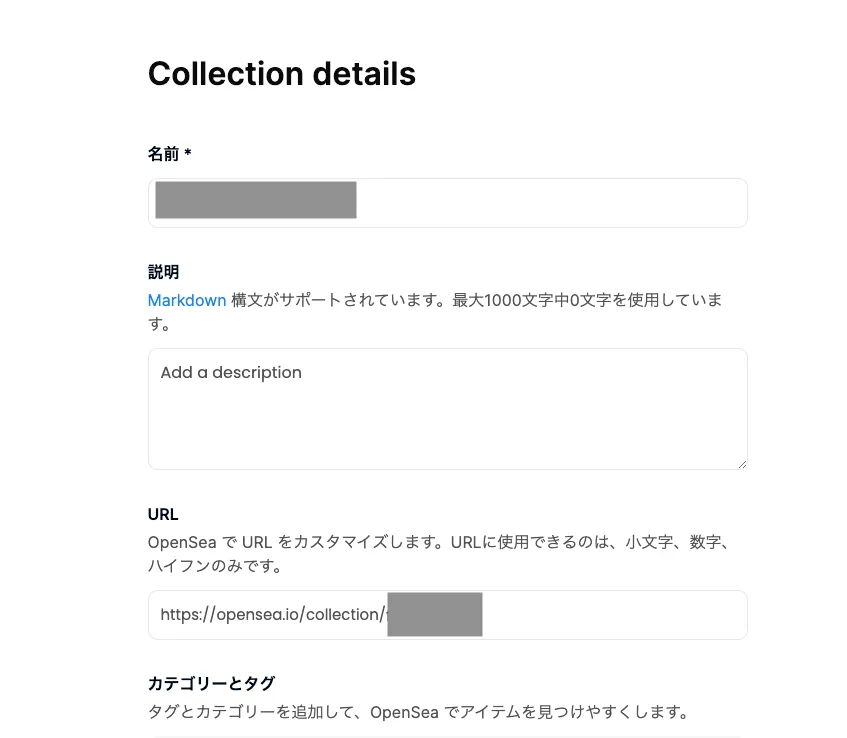847x738 pixels.
Task: Click the 'タグとカテゴリーを追加して' helper text
Action: coord(251,713)
